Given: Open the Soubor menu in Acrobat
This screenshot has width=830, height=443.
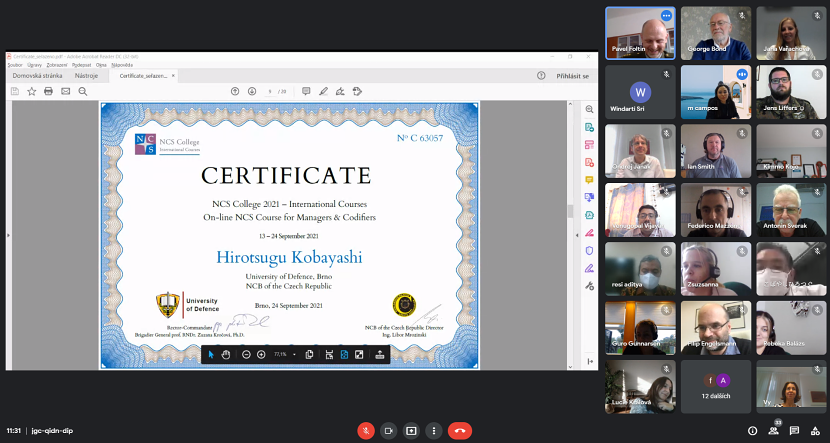Looking at the screenshot, I should point(15,65).
